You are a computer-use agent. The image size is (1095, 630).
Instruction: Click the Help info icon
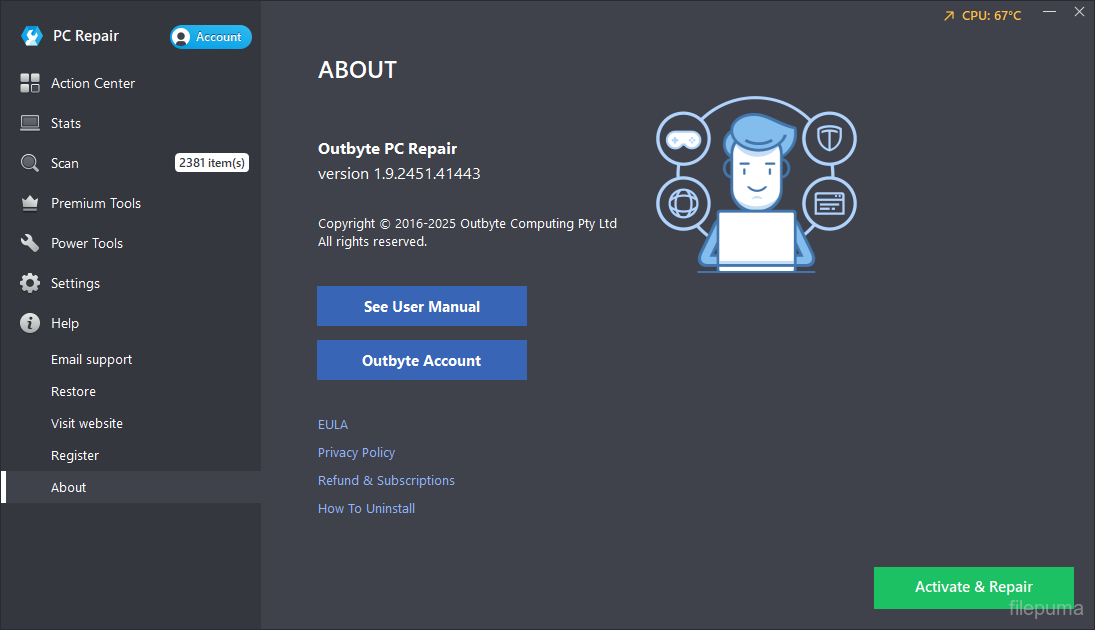30,324
